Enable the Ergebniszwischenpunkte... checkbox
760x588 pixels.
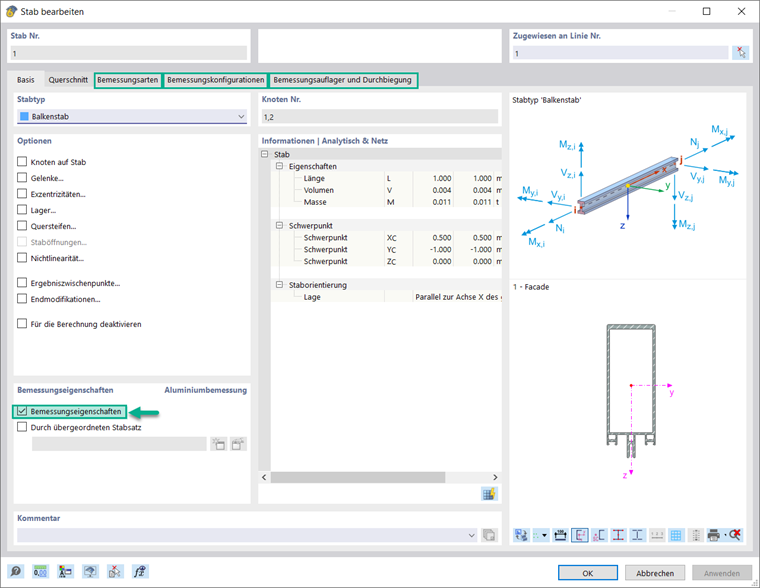click(x=22, y=283)
